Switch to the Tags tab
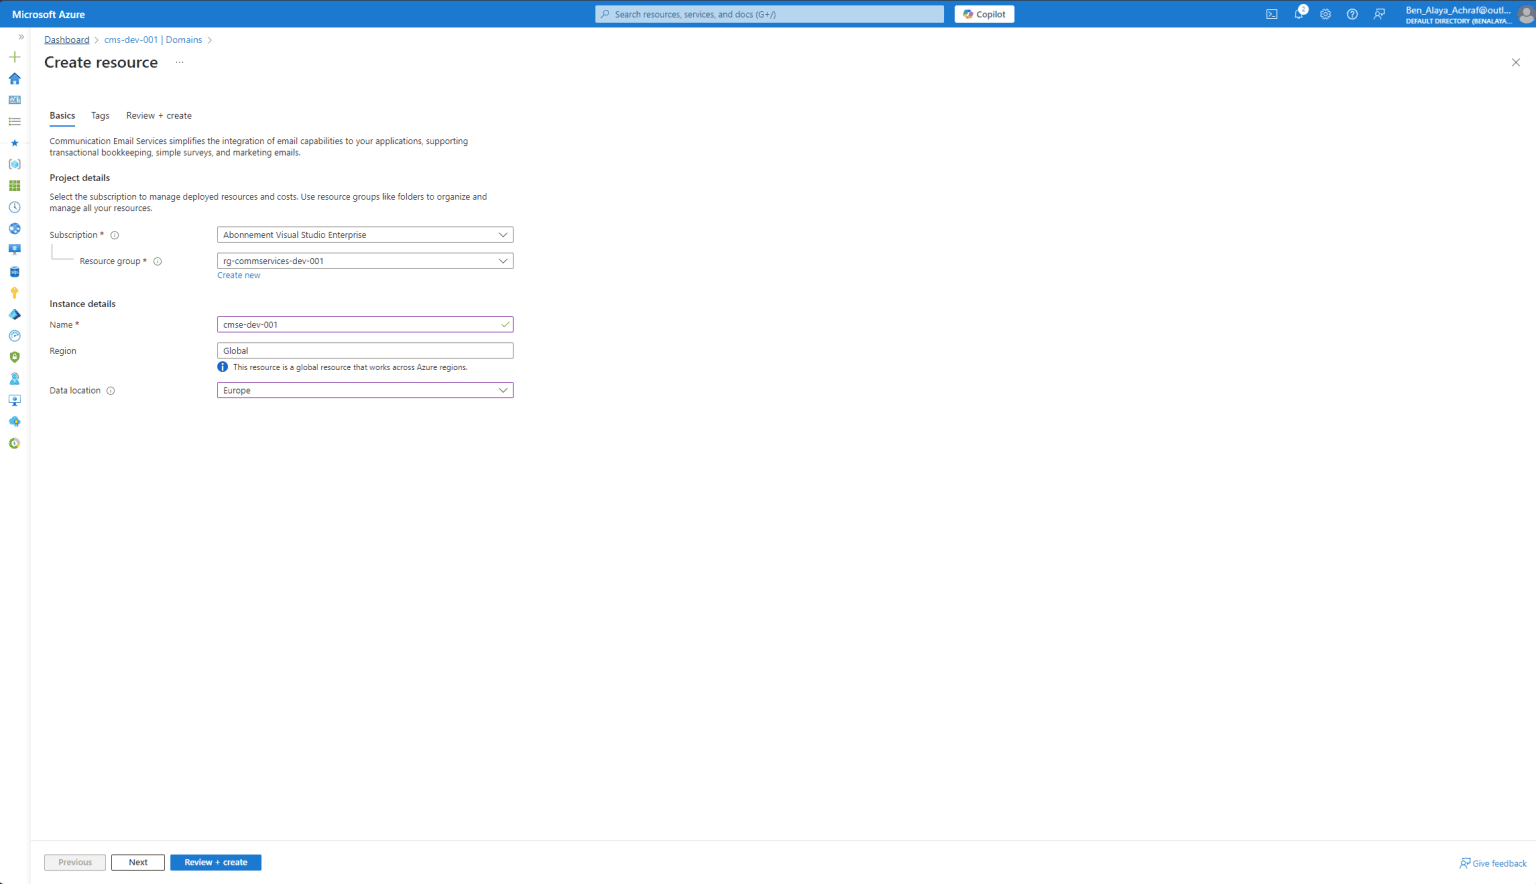 [x=99, y=115]
